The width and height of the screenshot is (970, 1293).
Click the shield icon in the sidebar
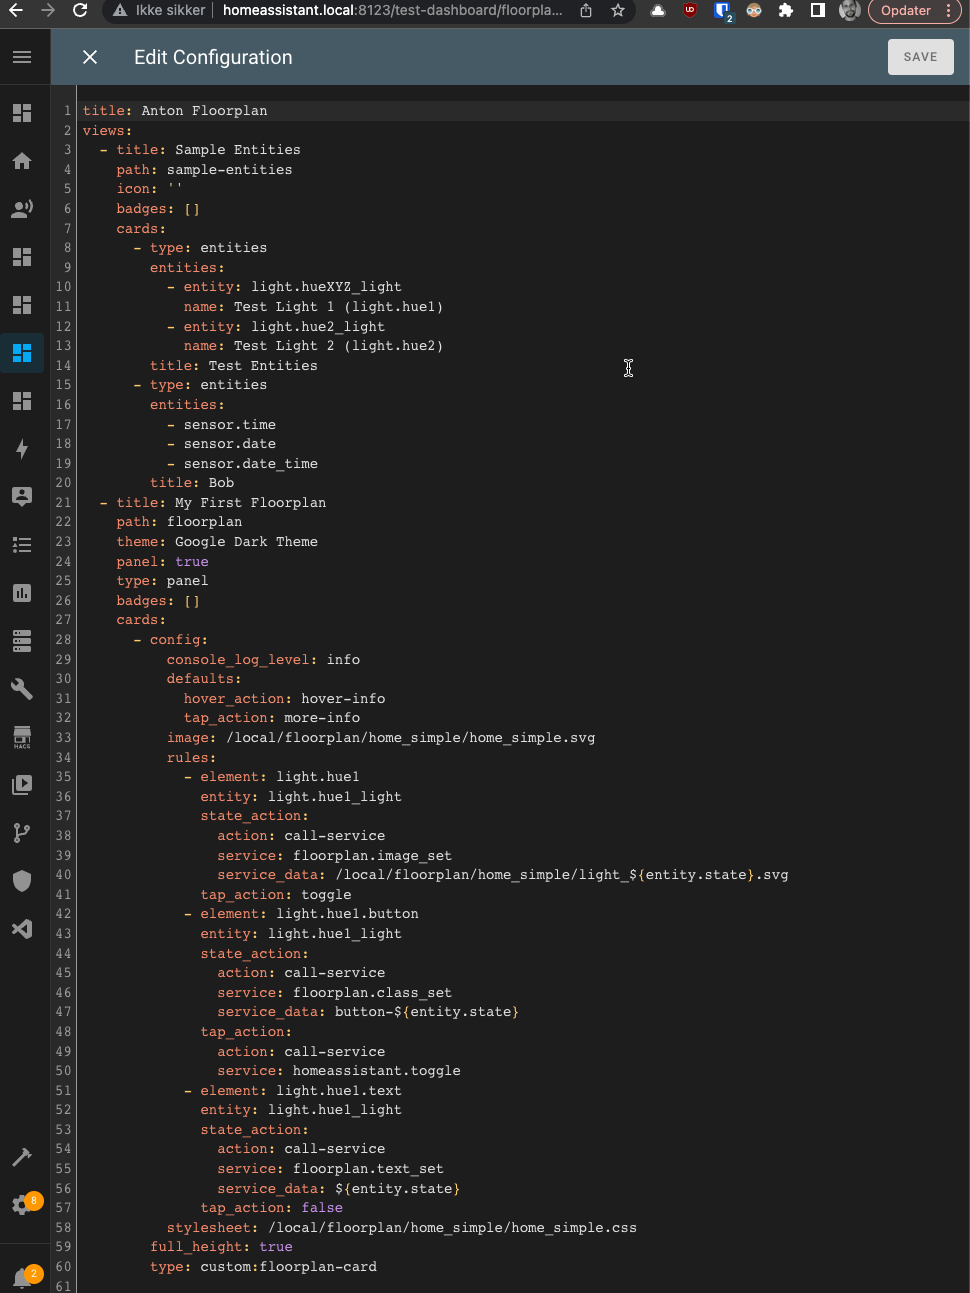point(22,881)
